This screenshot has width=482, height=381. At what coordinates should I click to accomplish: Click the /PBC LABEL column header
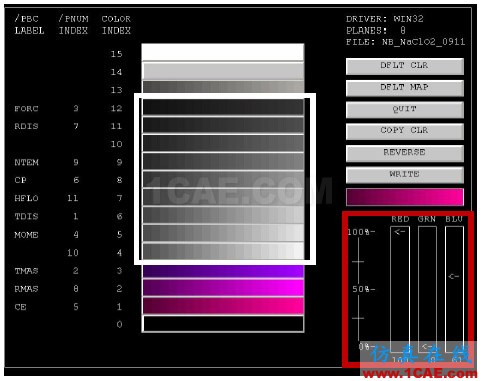29,25
